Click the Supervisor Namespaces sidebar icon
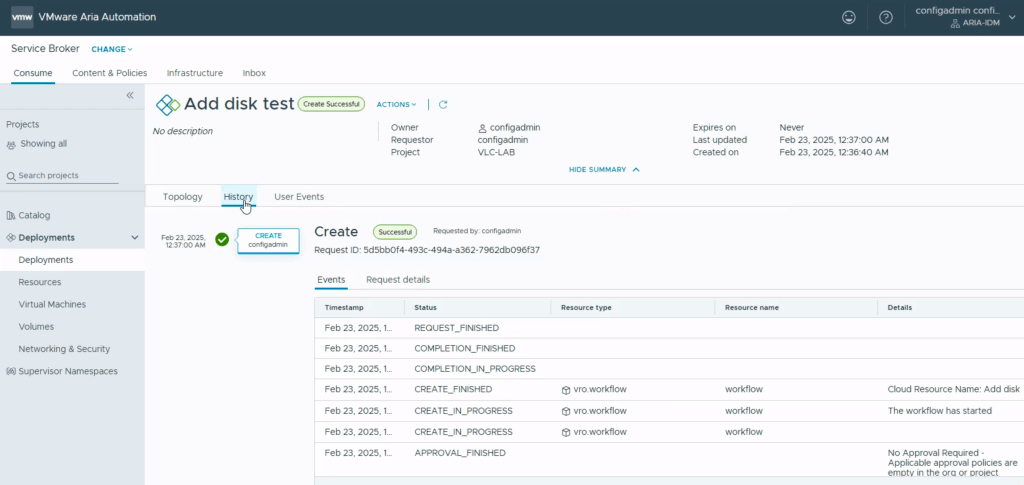 11,371
